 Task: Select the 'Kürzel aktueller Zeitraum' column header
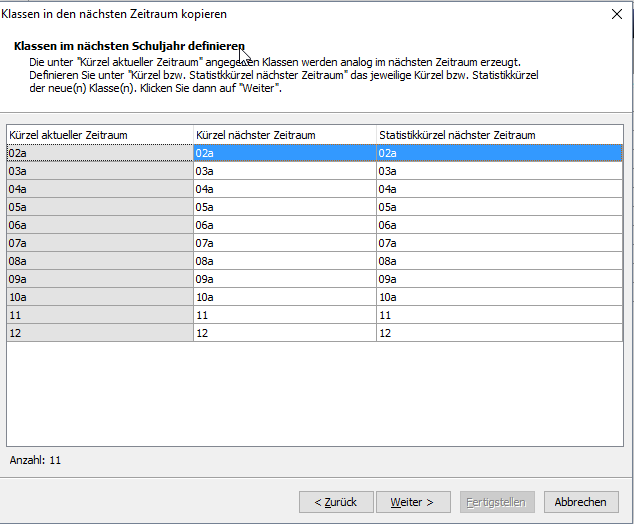tap(100, 135)
